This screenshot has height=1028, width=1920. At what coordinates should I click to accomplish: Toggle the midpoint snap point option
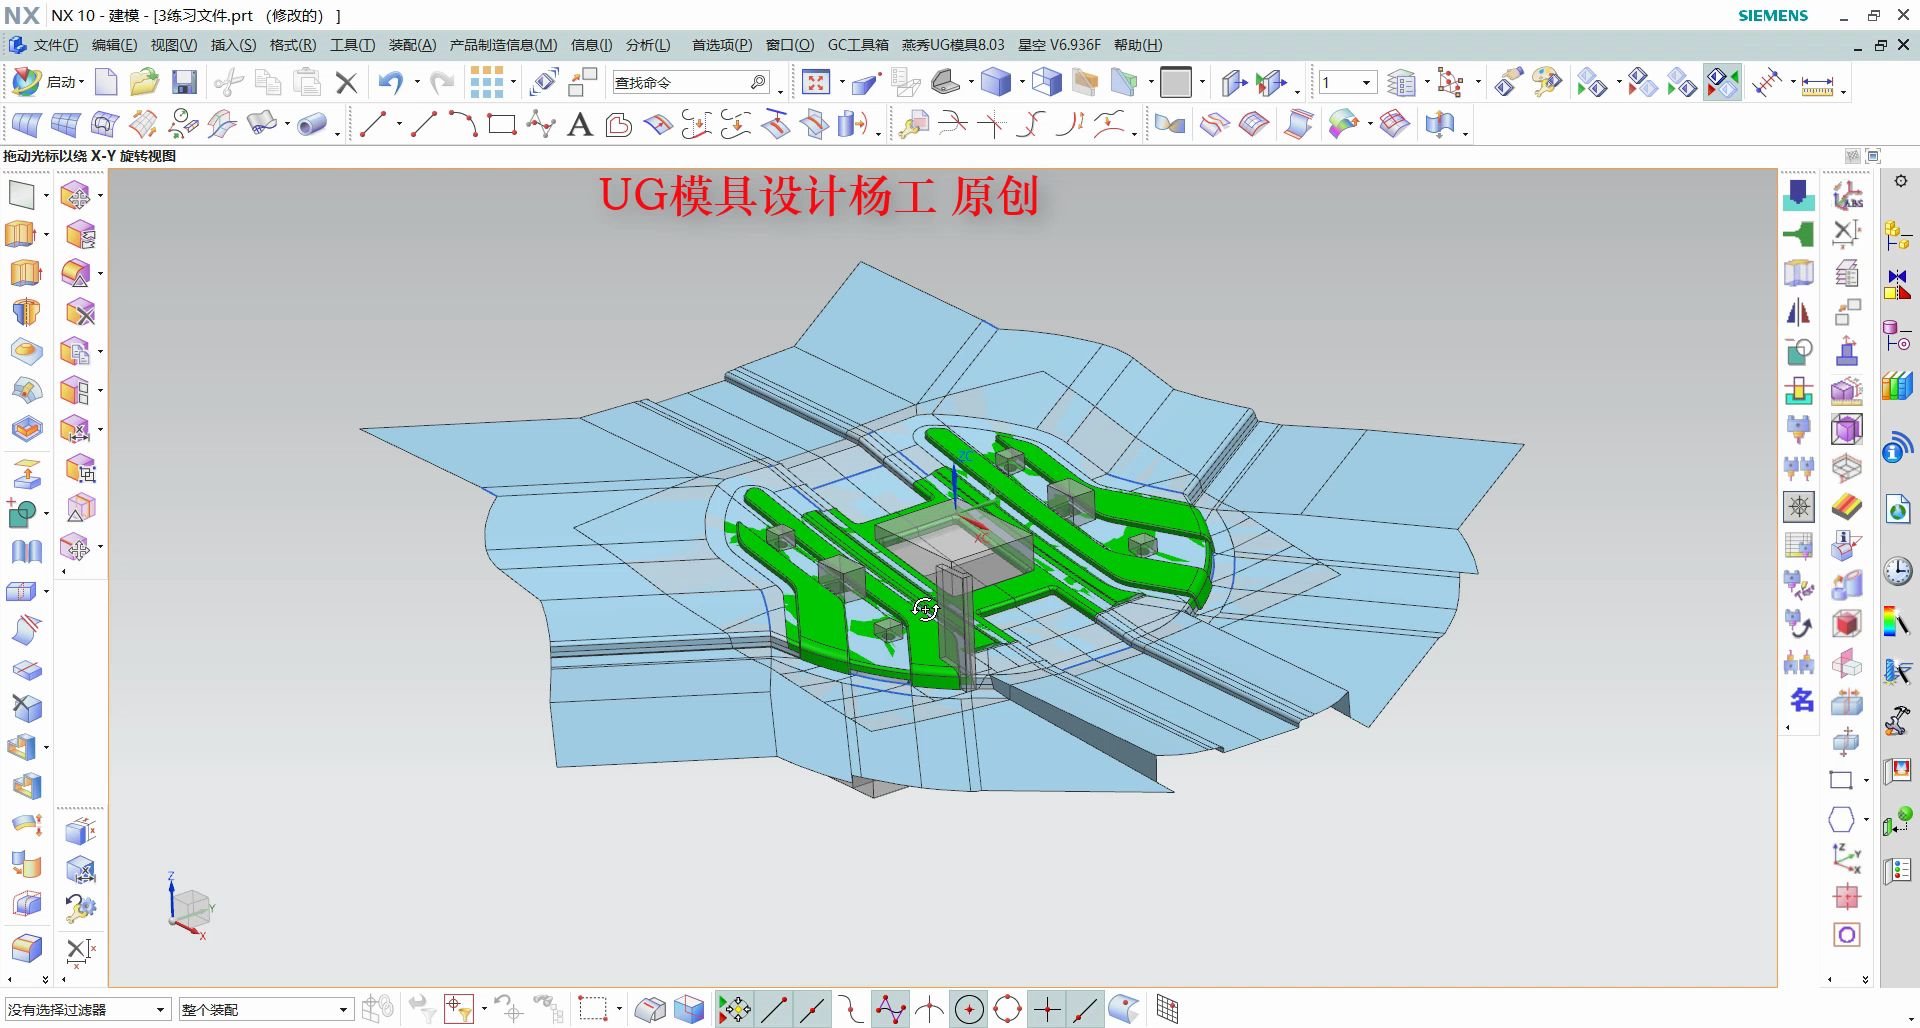coord(812,1009)
